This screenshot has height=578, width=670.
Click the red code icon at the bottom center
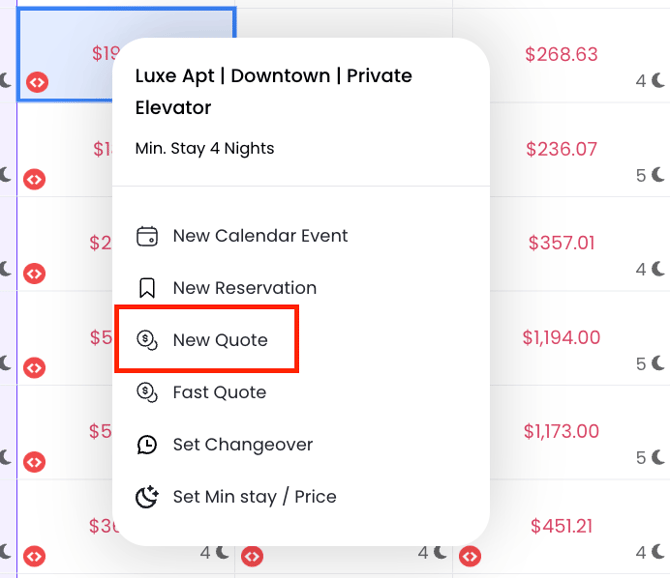click(x=252, y=555)
